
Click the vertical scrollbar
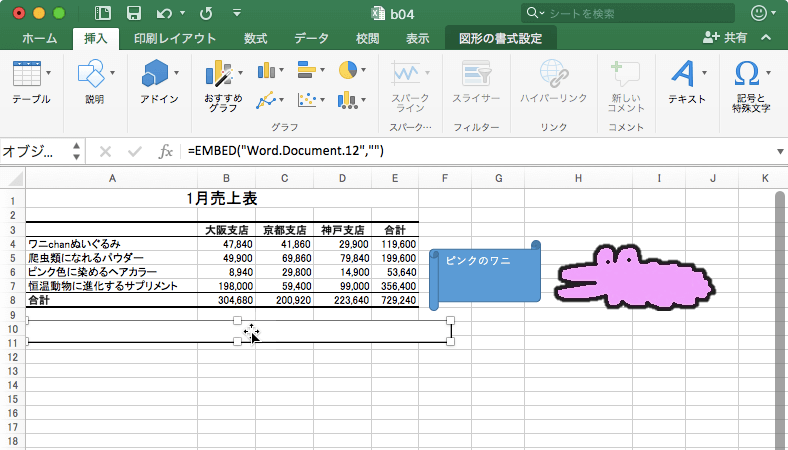point(780,320)
